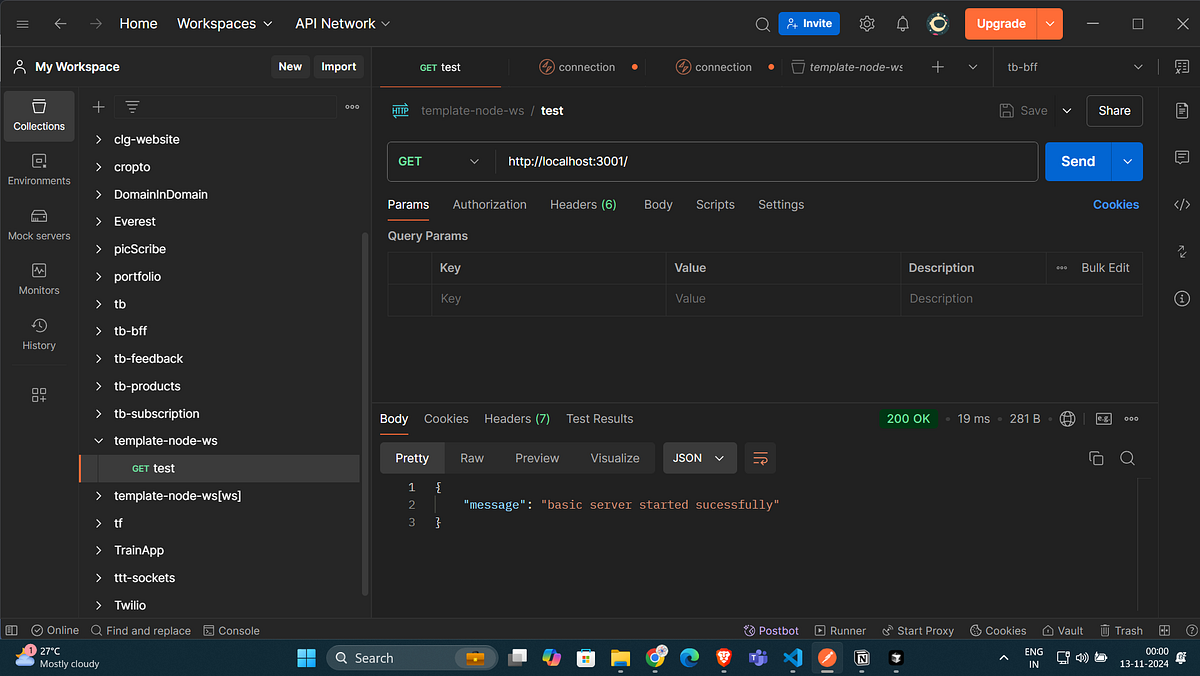This screenshot has width=1200, height=676.
Task: Open the Vault from the bottom bar
Action: [1062, 630]
